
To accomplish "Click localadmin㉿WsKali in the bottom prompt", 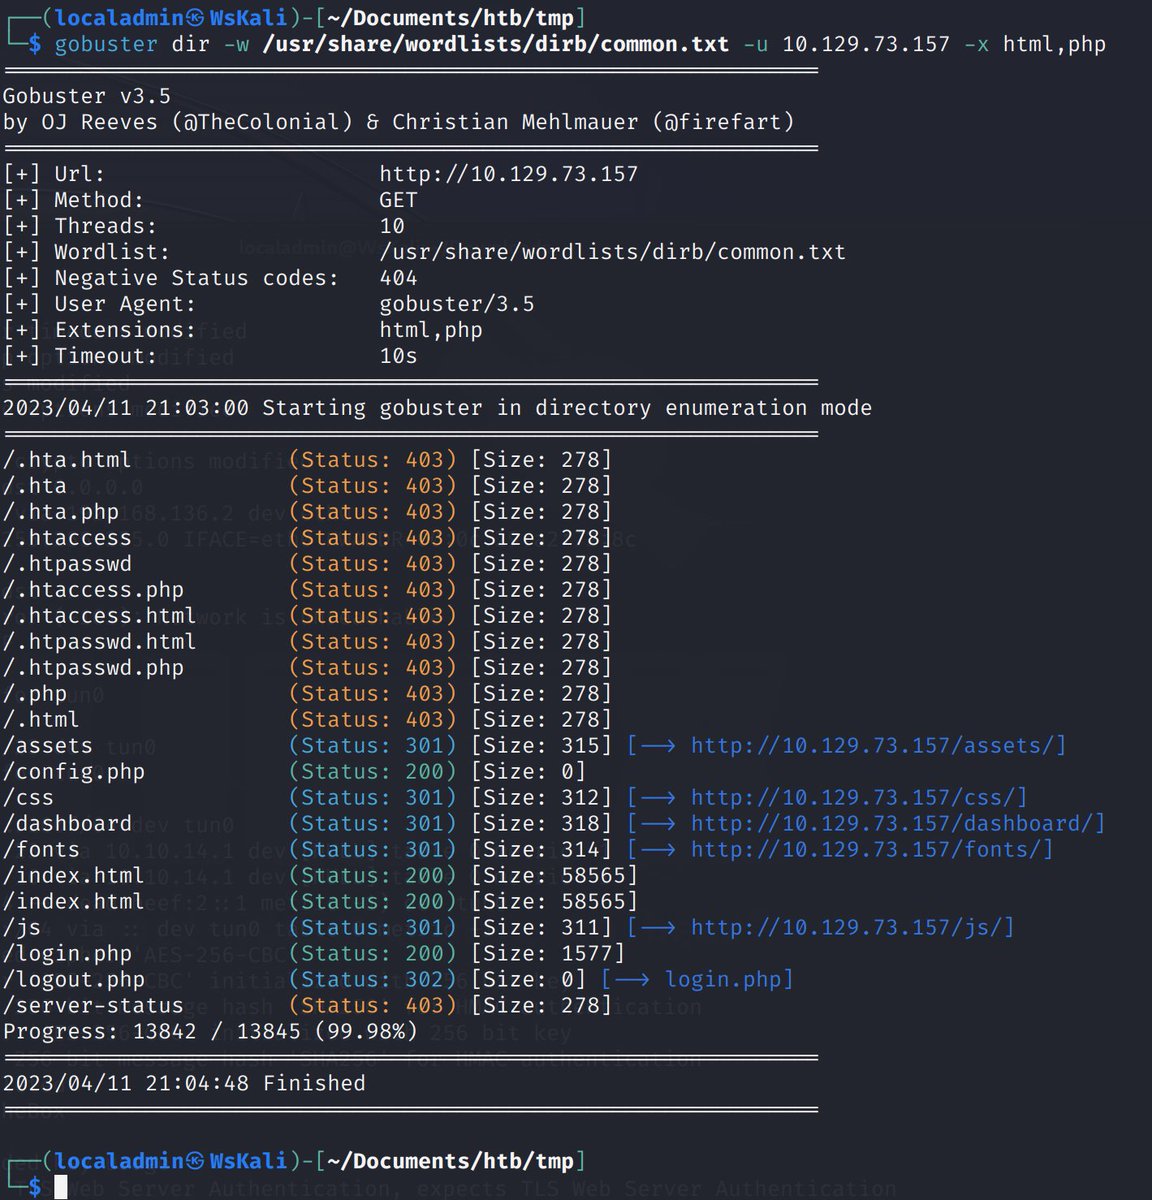I will [171, 1161].
